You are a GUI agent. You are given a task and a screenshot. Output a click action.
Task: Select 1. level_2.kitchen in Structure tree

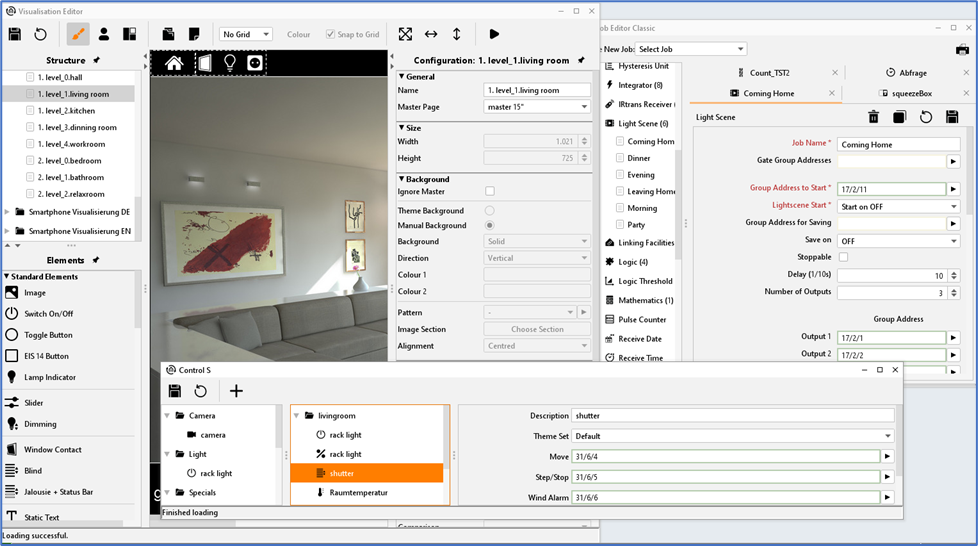pyautogui.click(x=66, y=111)
